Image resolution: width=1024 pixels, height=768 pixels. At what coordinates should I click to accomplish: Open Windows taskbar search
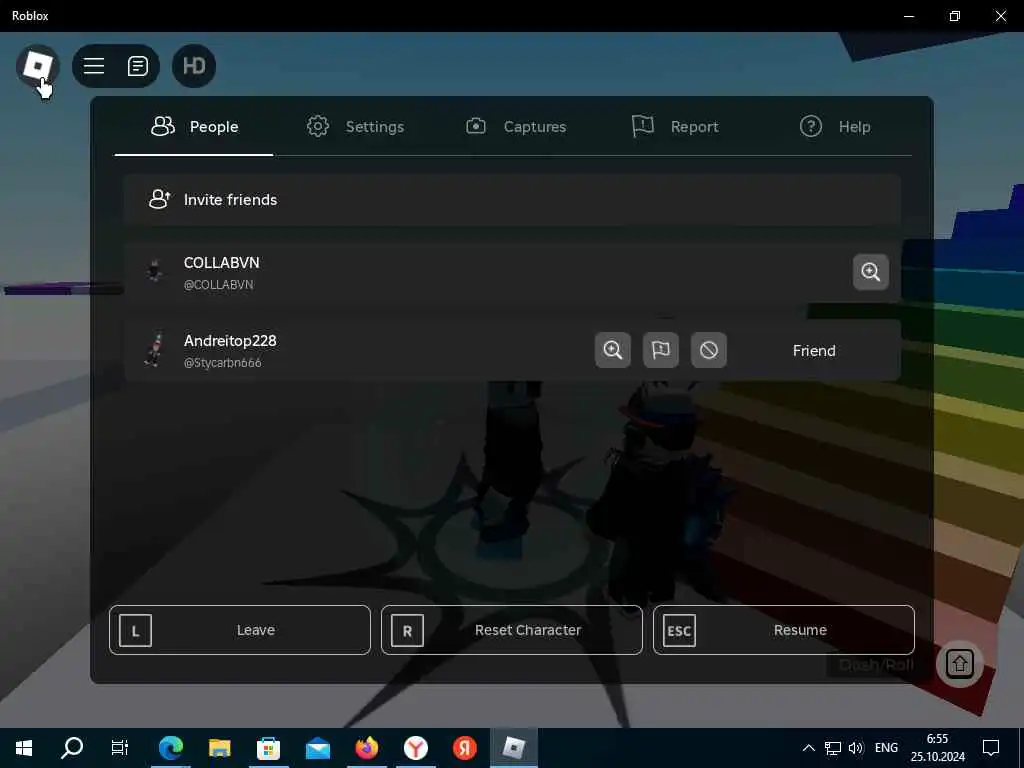click(72, 748)
